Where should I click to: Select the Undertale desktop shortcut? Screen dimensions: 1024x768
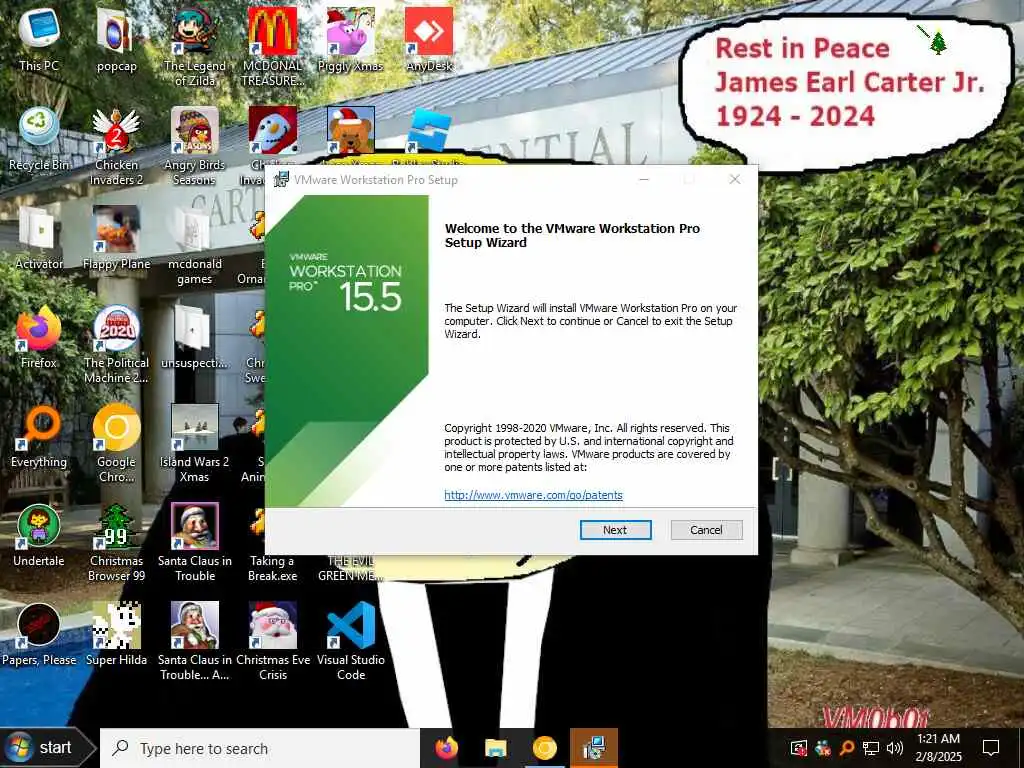click(x=39, y=536)
